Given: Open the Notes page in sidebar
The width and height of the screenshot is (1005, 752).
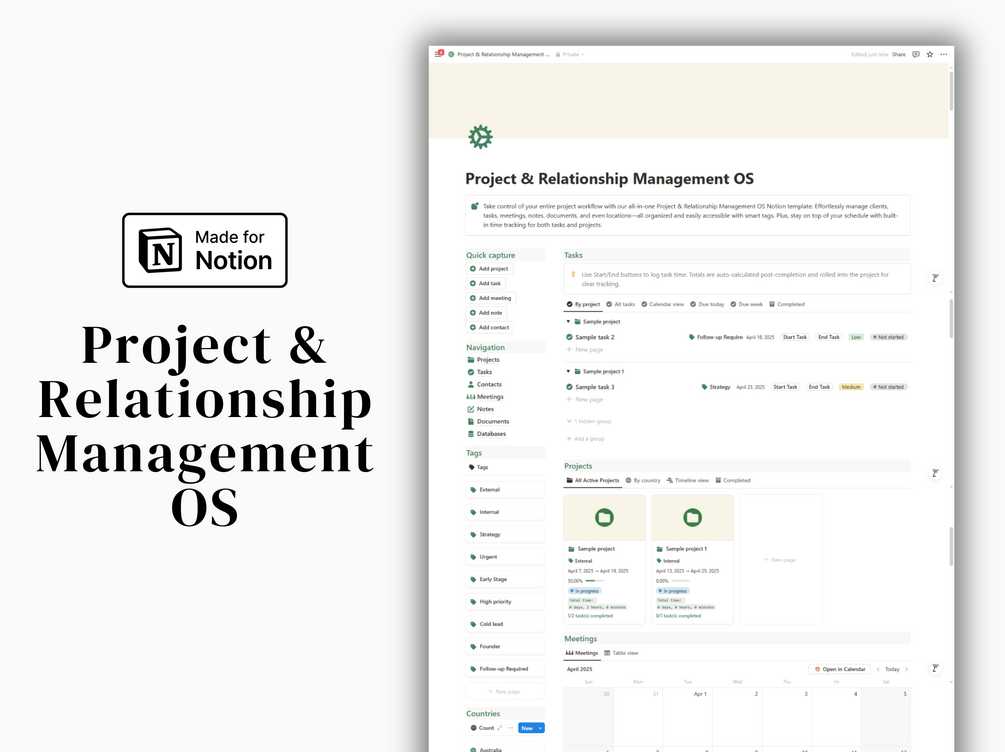Looking at the screenshot, I should (x=486, y=408).
